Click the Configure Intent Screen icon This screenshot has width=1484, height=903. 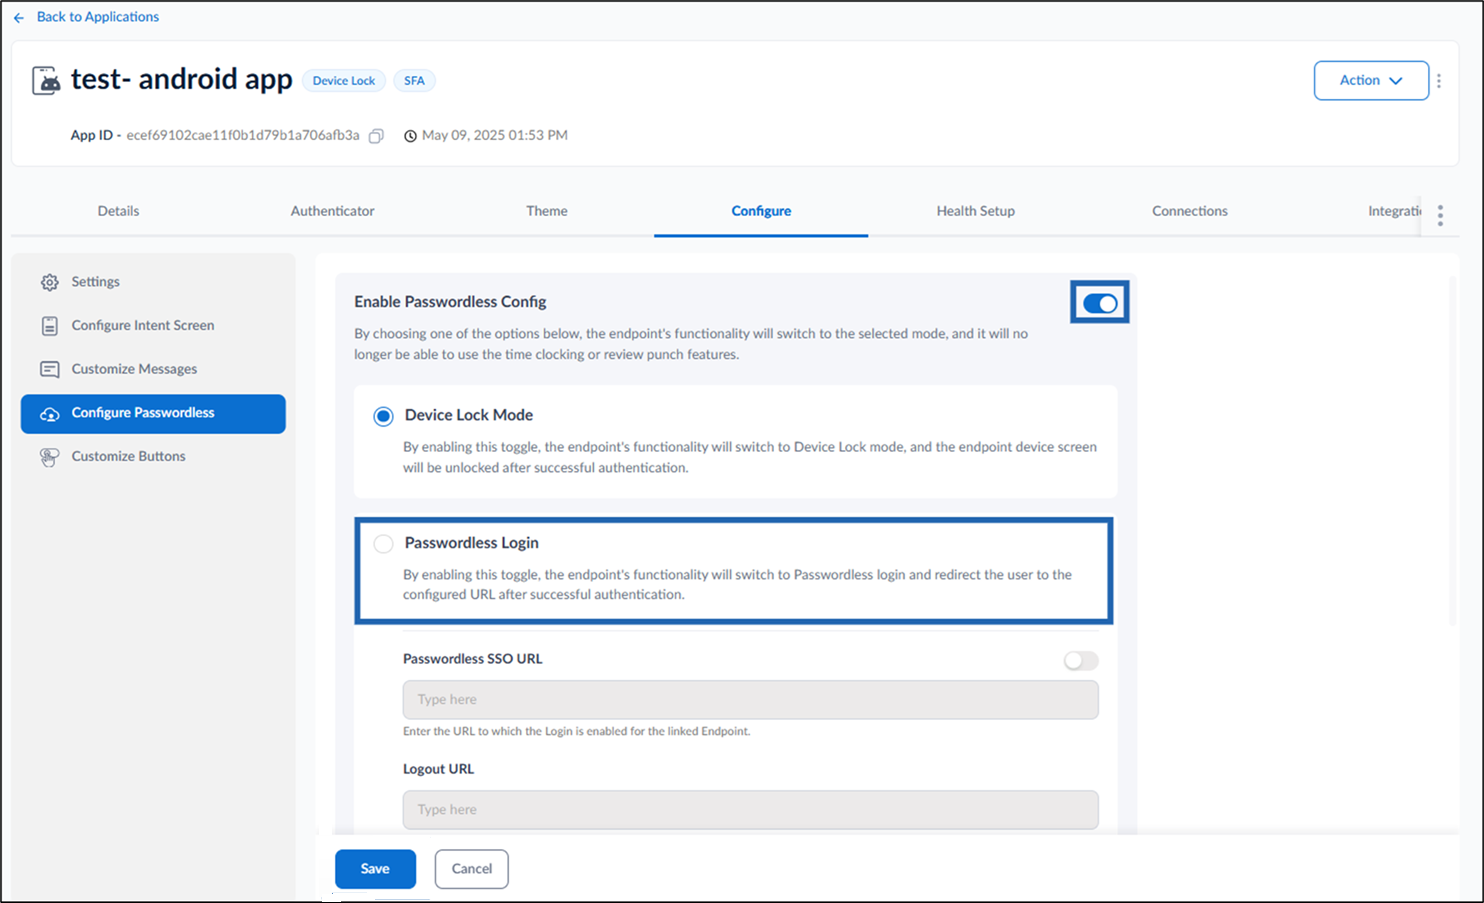(x=49, y=326)
